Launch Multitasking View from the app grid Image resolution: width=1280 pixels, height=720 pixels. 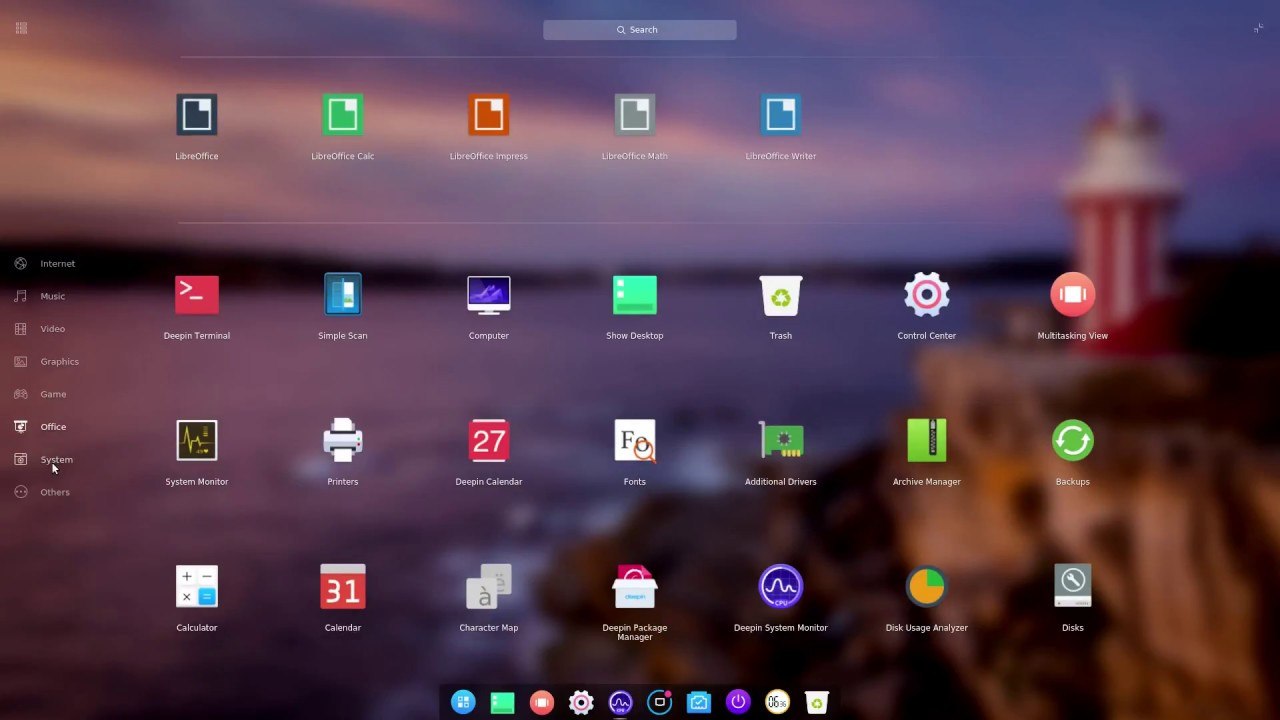point(1073,295)
